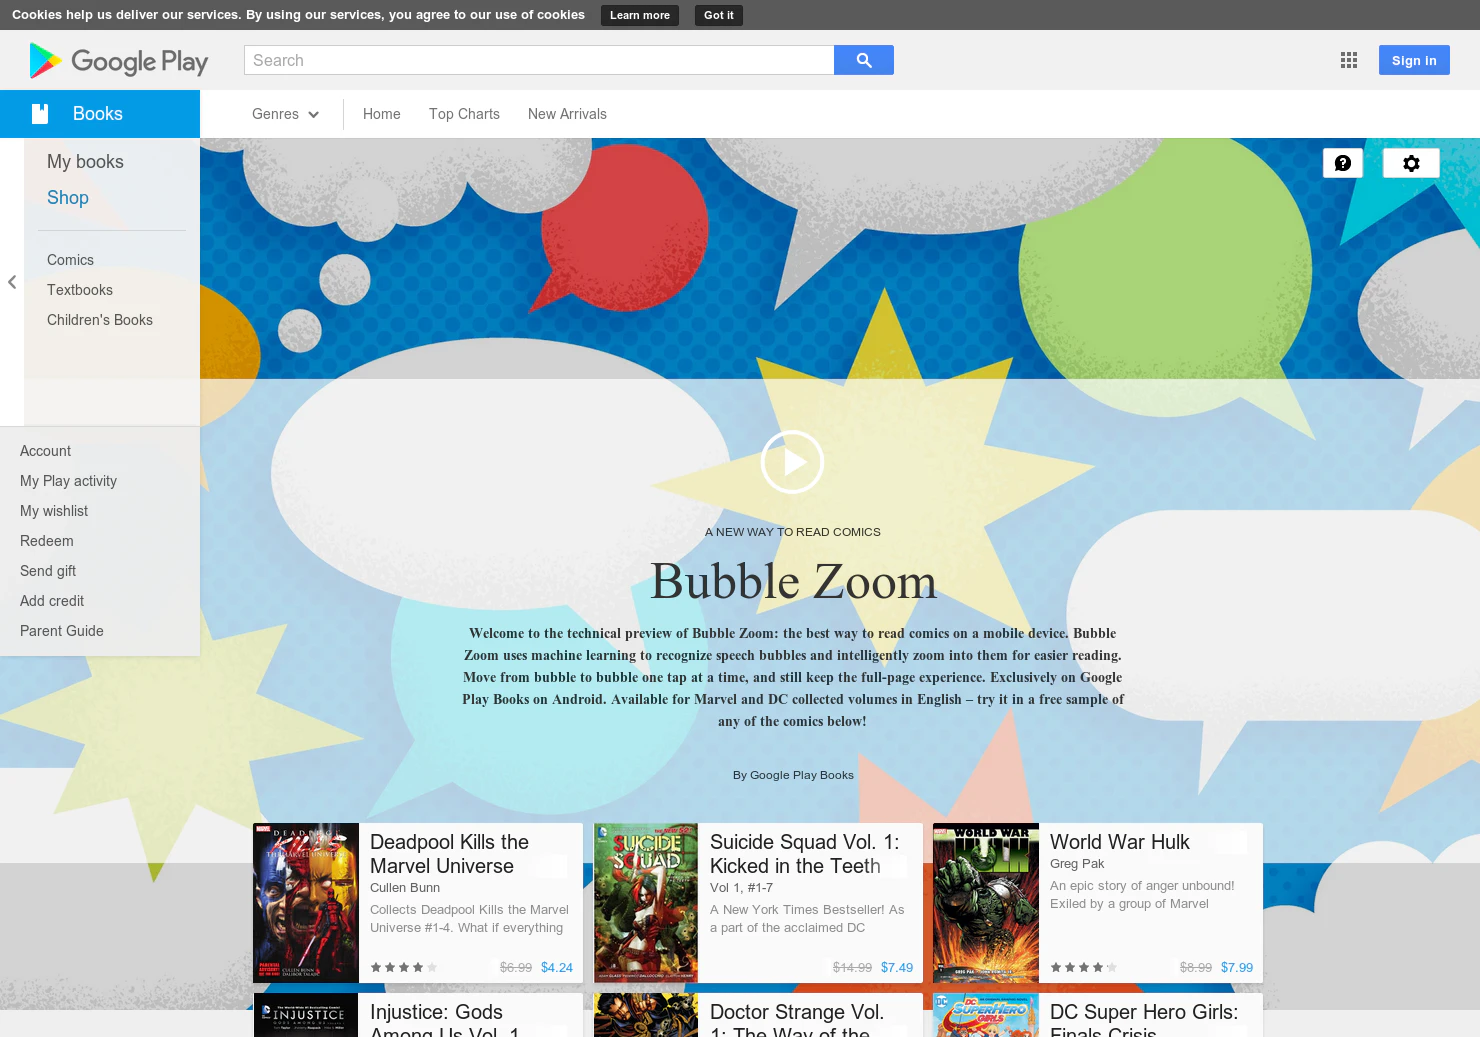
Task: Open the Top Charts tab
Action: [464, 114]
